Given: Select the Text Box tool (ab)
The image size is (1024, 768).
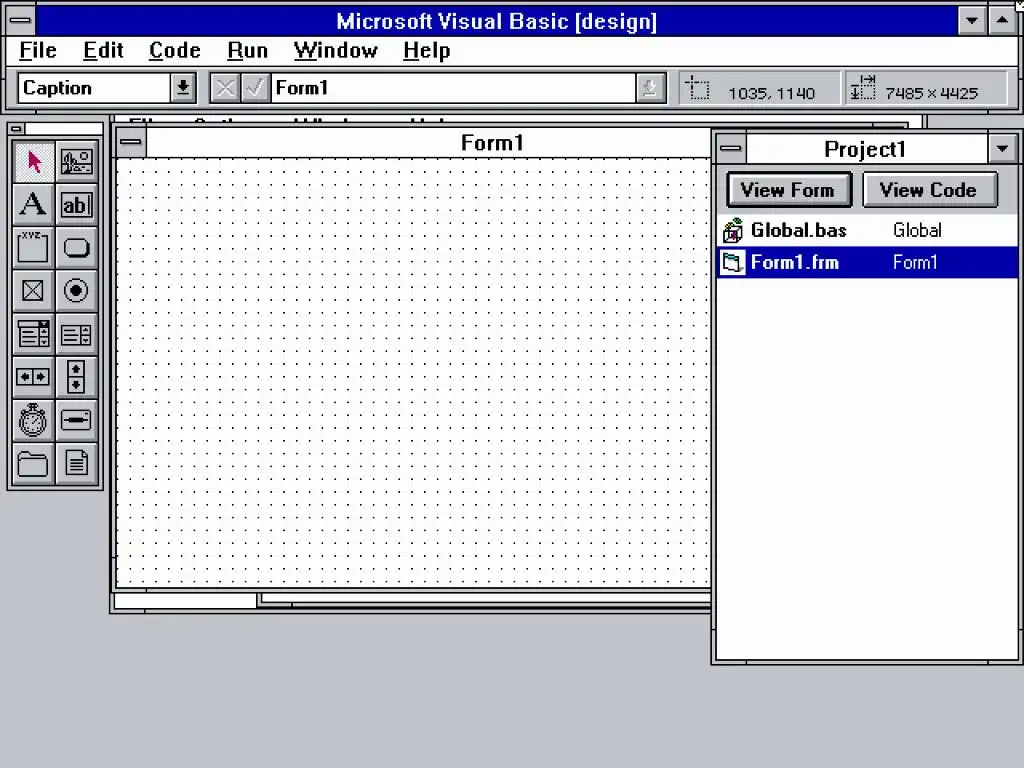Looking at the screenshot, I should coord(76,204).
